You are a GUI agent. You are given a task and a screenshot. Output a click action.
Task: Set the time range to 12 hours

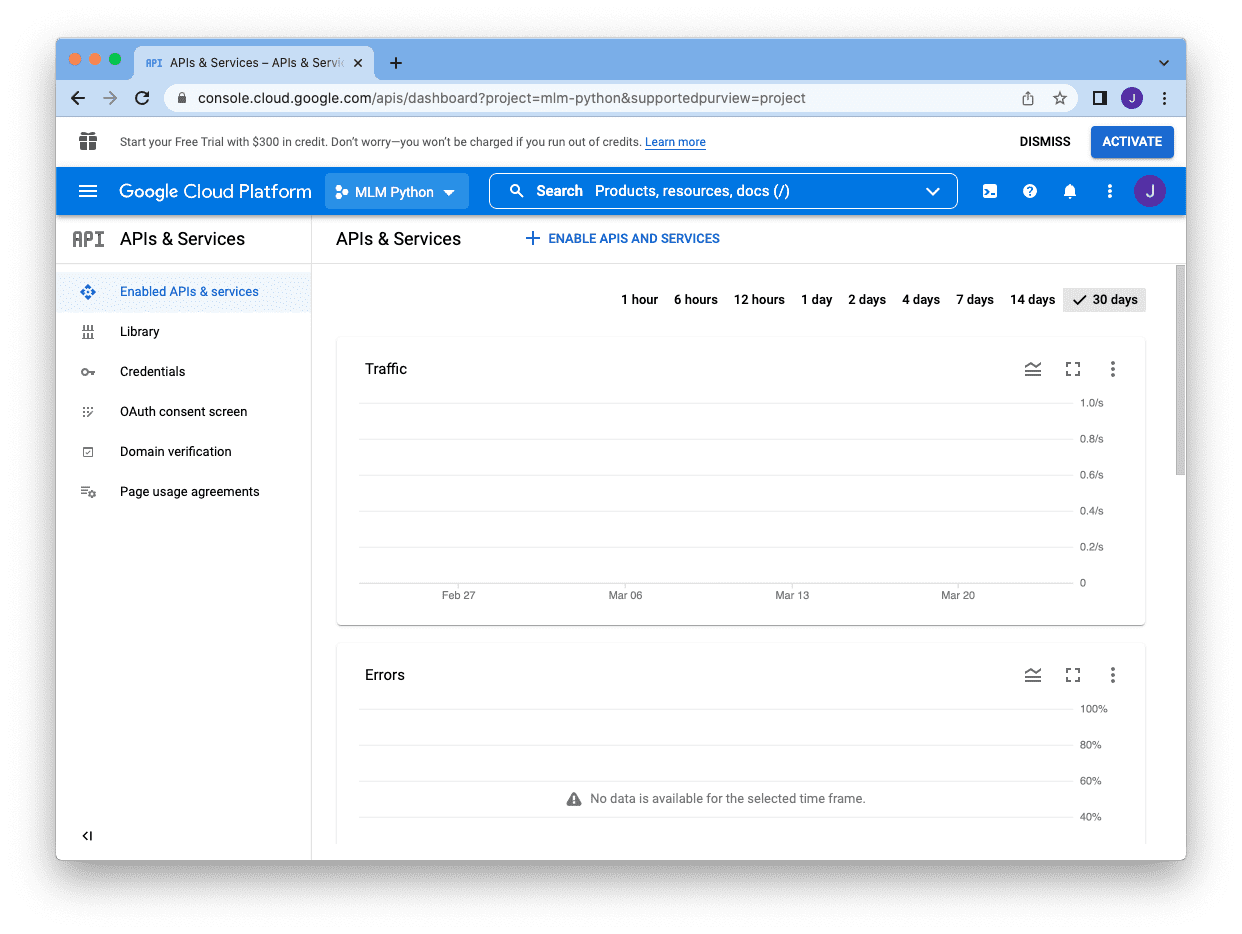pyautogui.click(x=759, y=300)
